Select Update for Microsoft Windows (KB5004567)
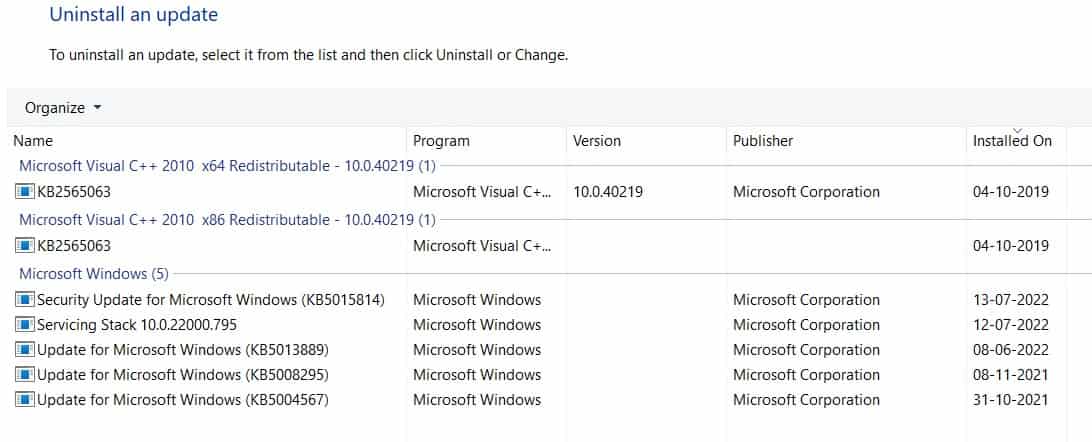 pyautogui.click(x=183, y=400)
